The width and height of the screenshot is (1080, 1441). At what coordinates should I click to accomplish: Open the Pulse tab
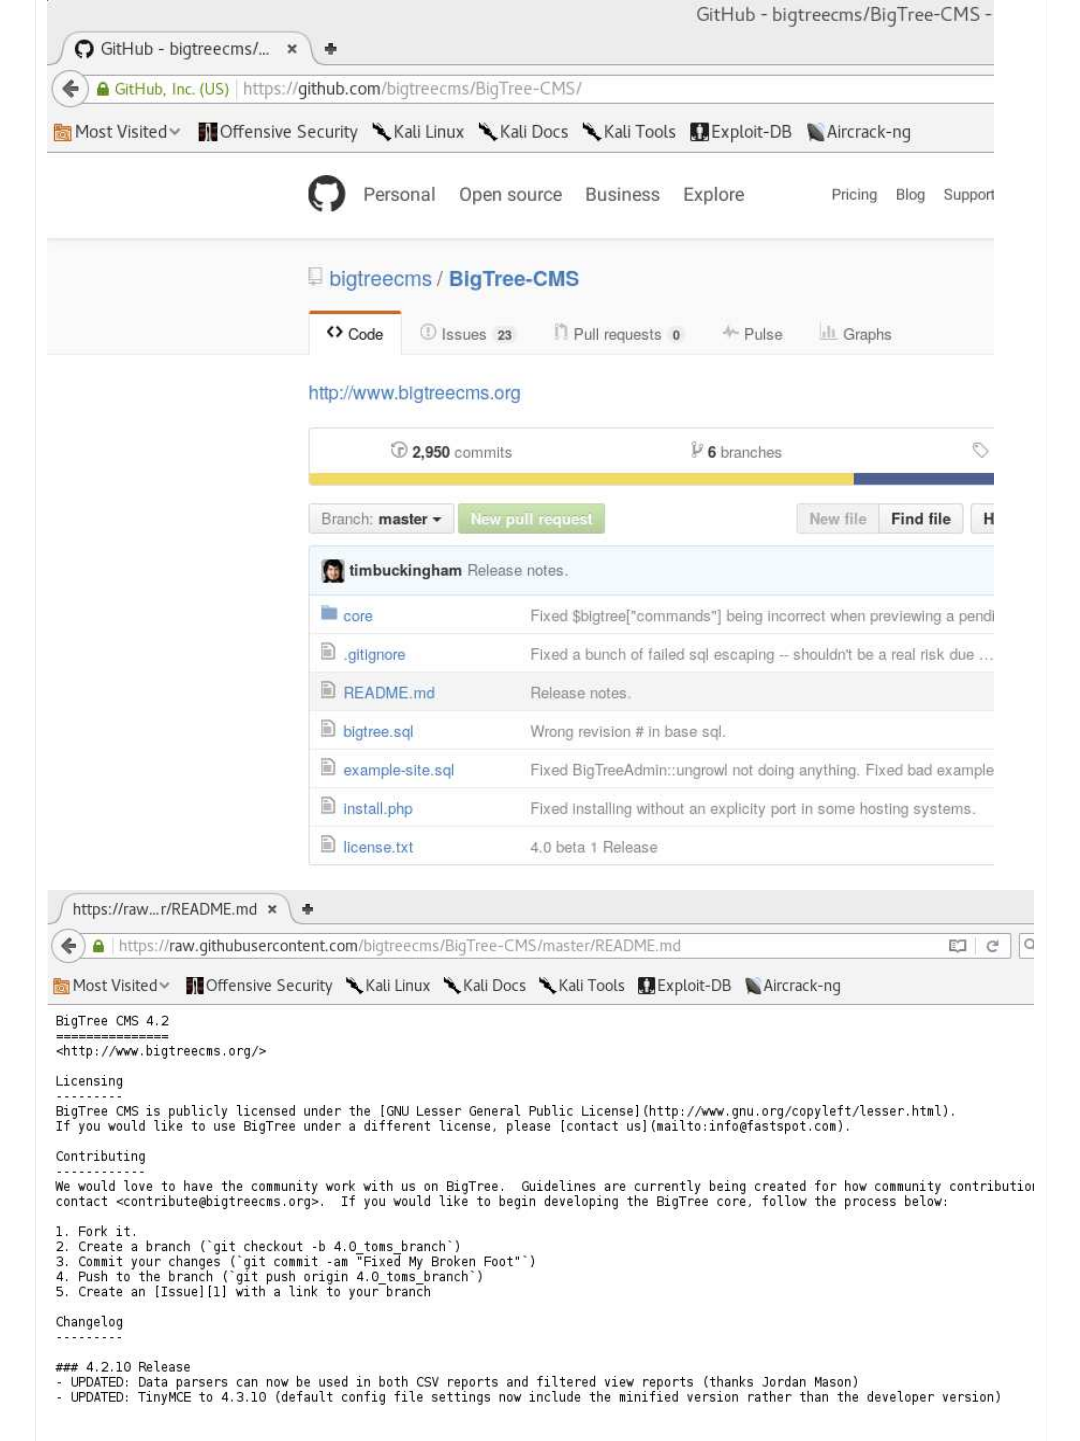pos(752,334)
